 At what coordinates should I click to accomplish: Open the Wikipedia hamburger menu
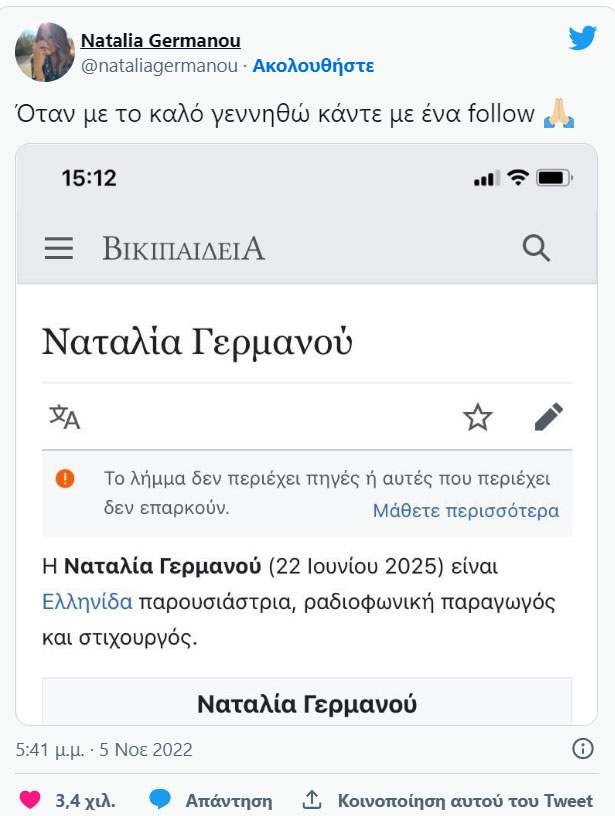click(x=59, y=248)
